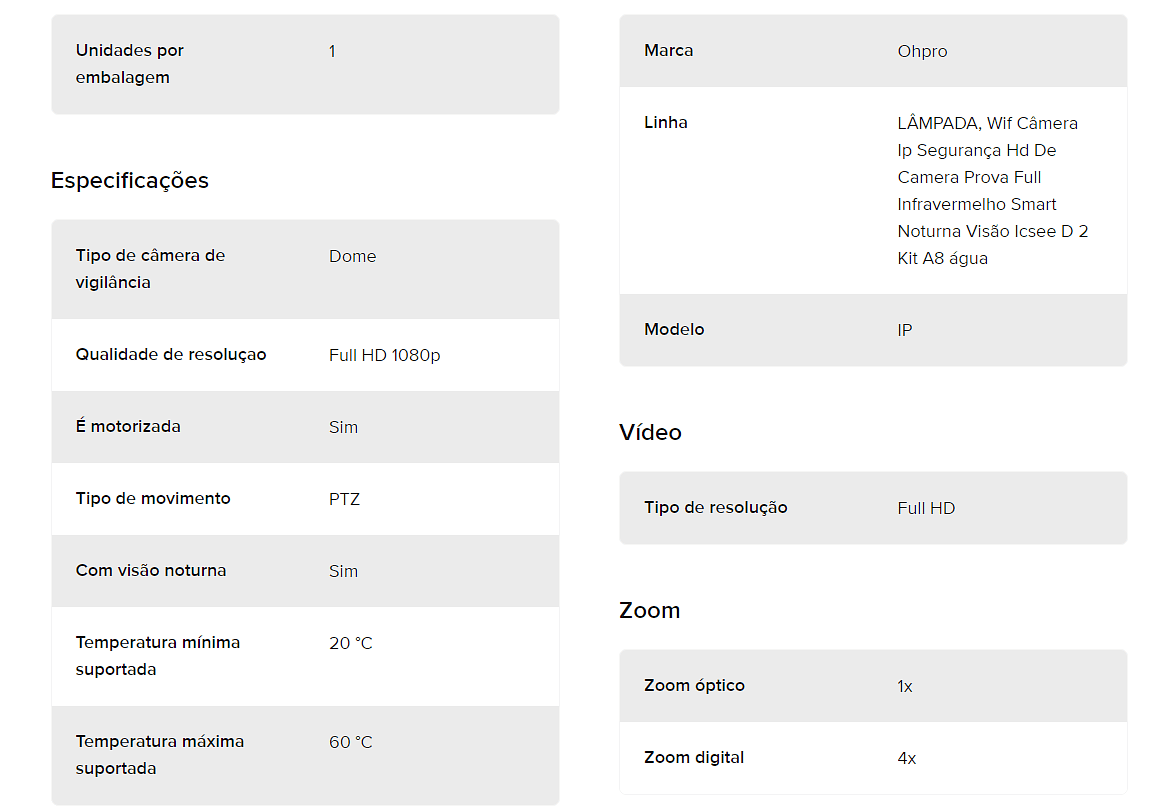Image resolution: width=1165 pixels, height=807 pixels.
Task: Select the Temperatura máxima suportada label
Action: [160, 755]
